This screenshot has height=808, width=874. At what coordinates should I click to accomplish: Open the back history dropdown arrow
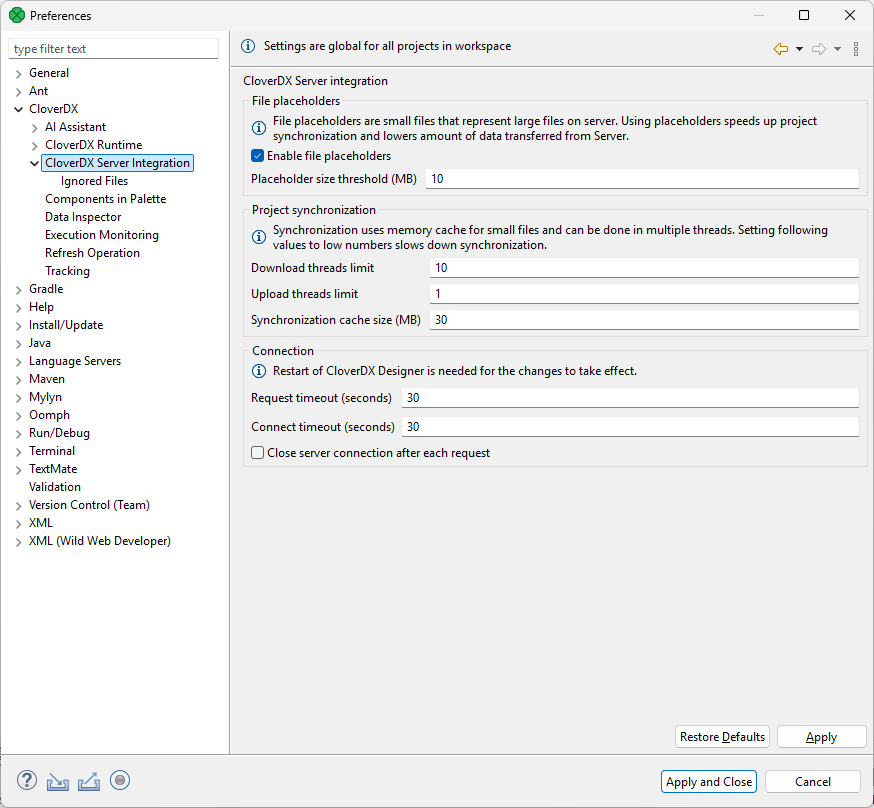point(799,49)
